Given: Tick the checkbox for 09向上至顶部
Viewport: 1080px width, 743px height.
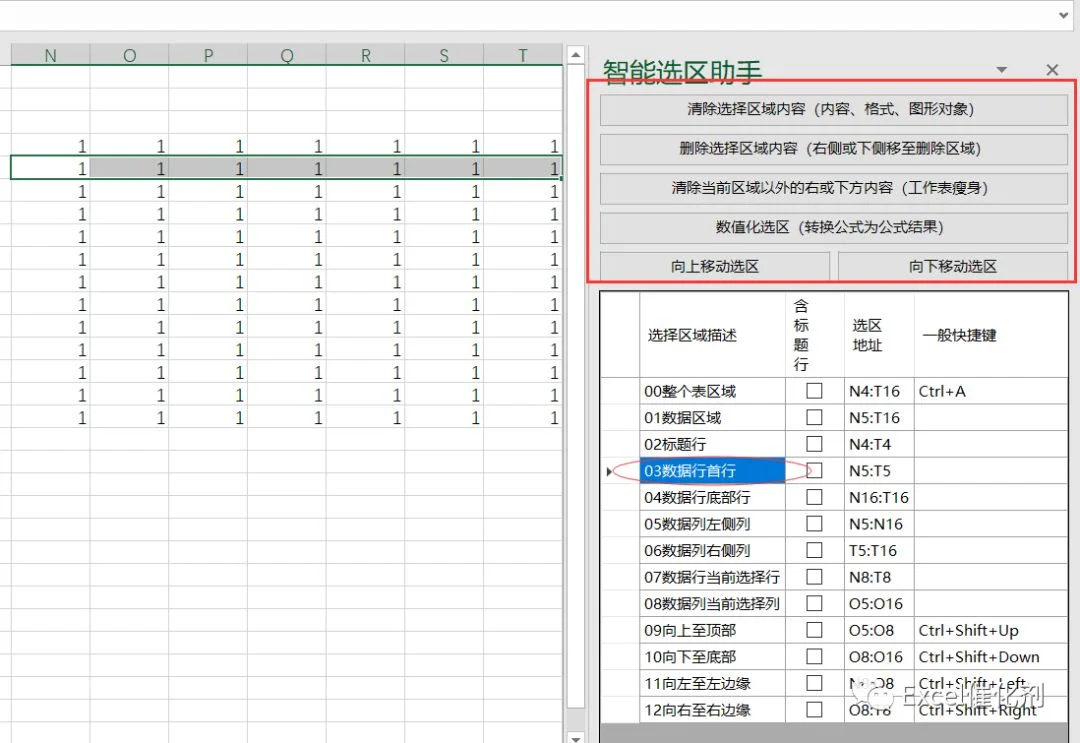Looking at the screenshot, I should pos(814,630).
